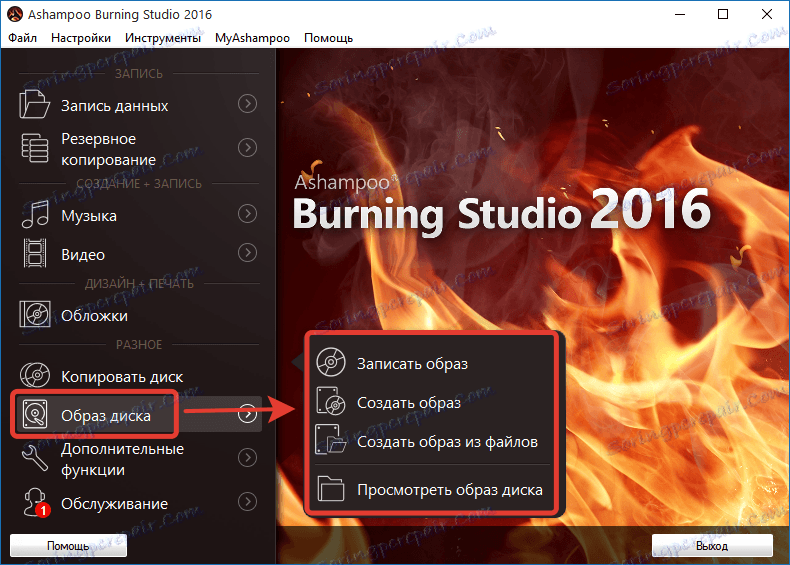The image size is (790, 565).
Task: Open Обслуживание label
Action: tap(114, 504)
